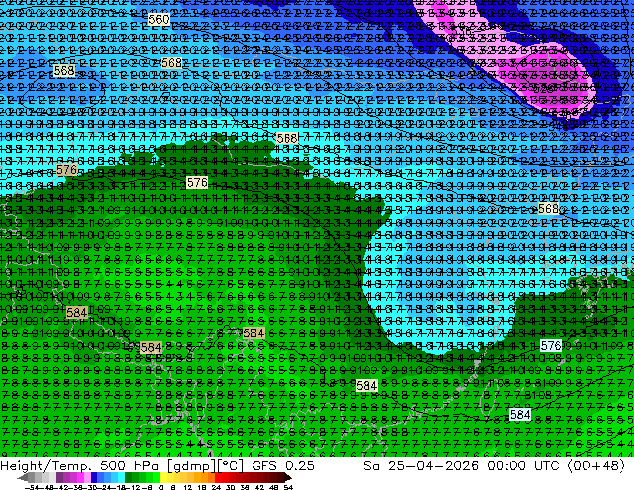Click the '00:00 UTC' time text
The width and height of the screenshot is (634, 490).
[x=523, y=466]
